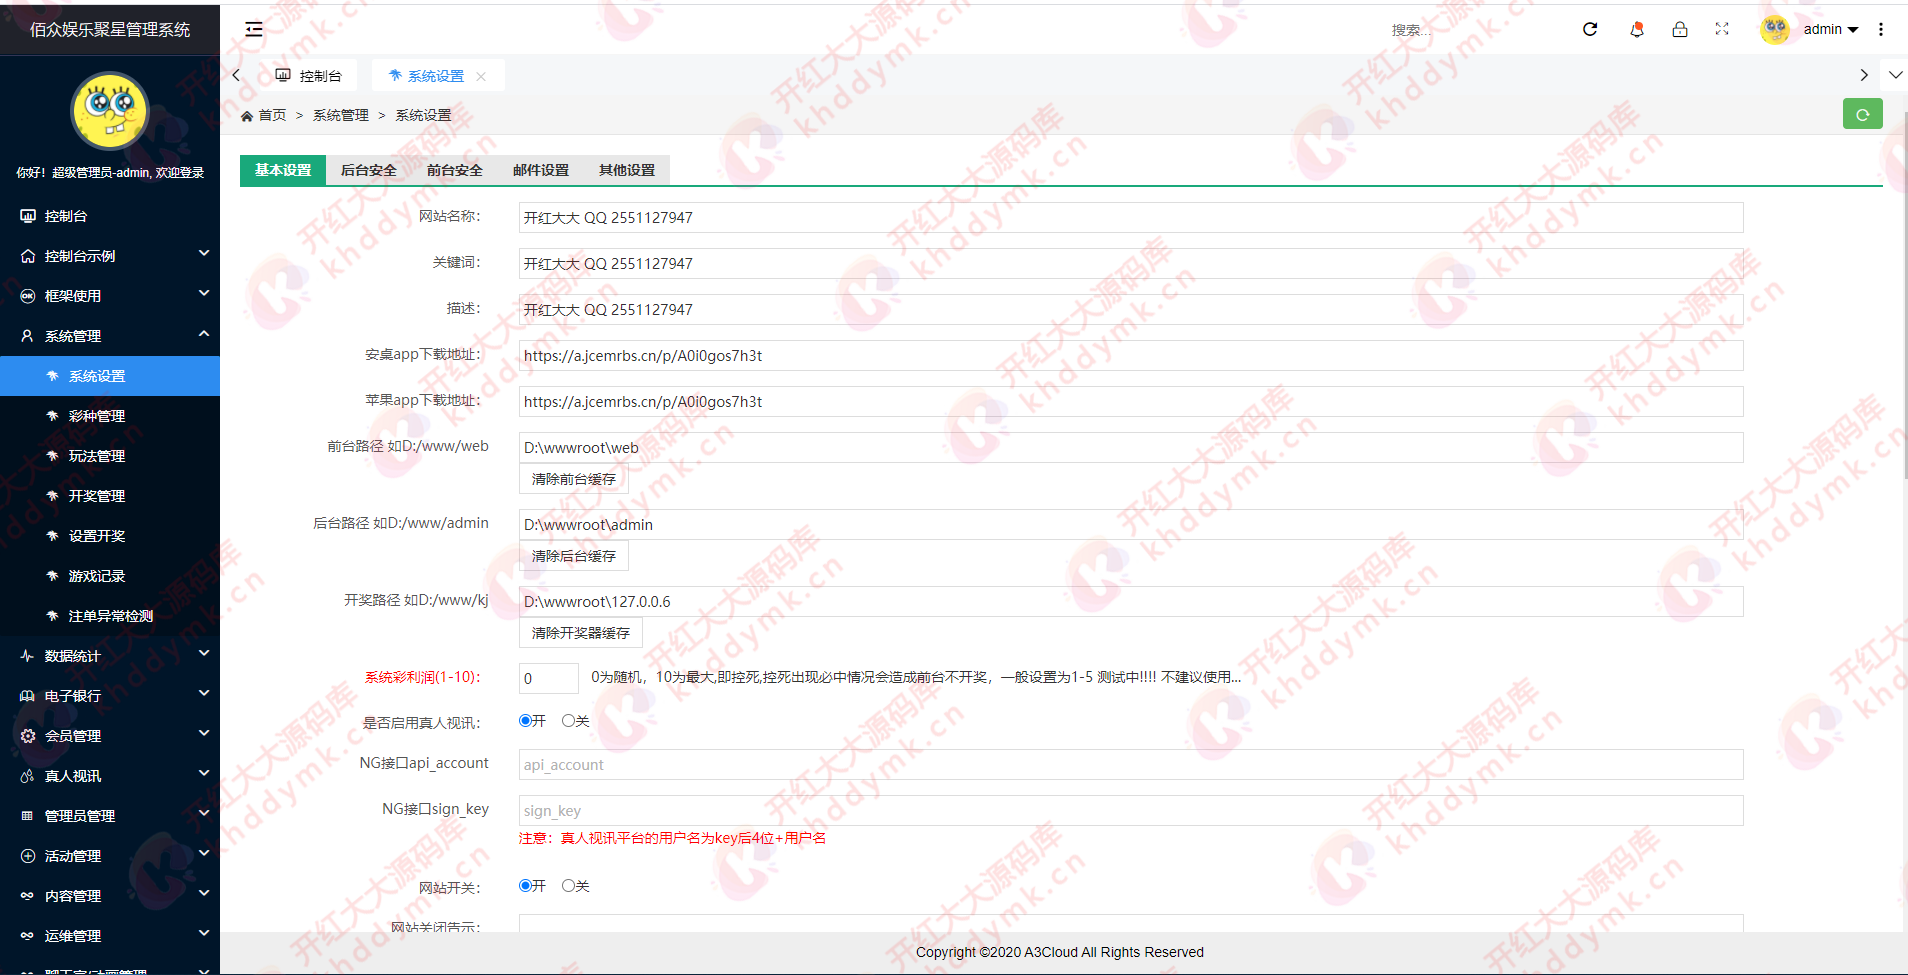1908x975 pixels.
Task: Select 关 for 网站开关
Action: pyautogui.click(x=568, y=885)
